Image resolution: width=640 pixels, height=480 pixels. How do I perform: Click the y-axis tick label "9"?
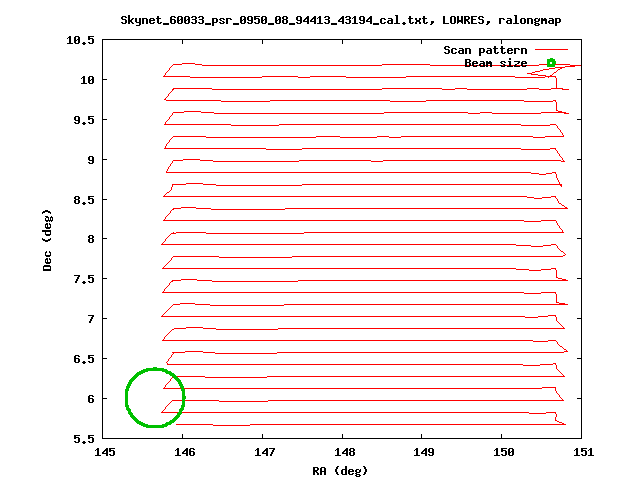[91, 160]
